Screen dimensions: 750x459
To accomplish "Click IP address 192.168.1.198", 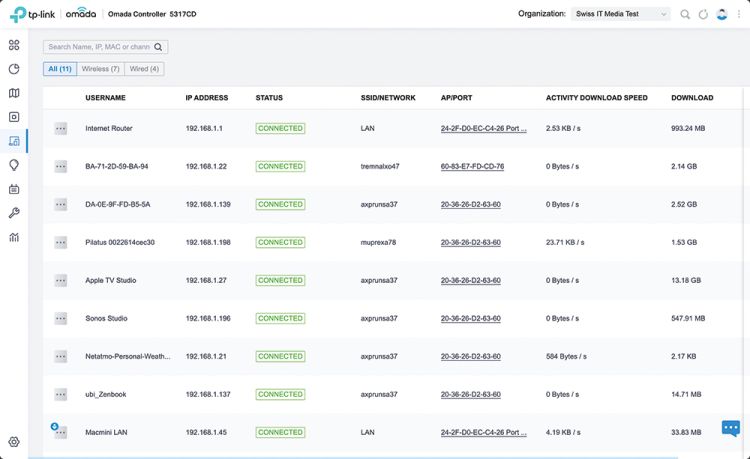I will coord(208,242).
